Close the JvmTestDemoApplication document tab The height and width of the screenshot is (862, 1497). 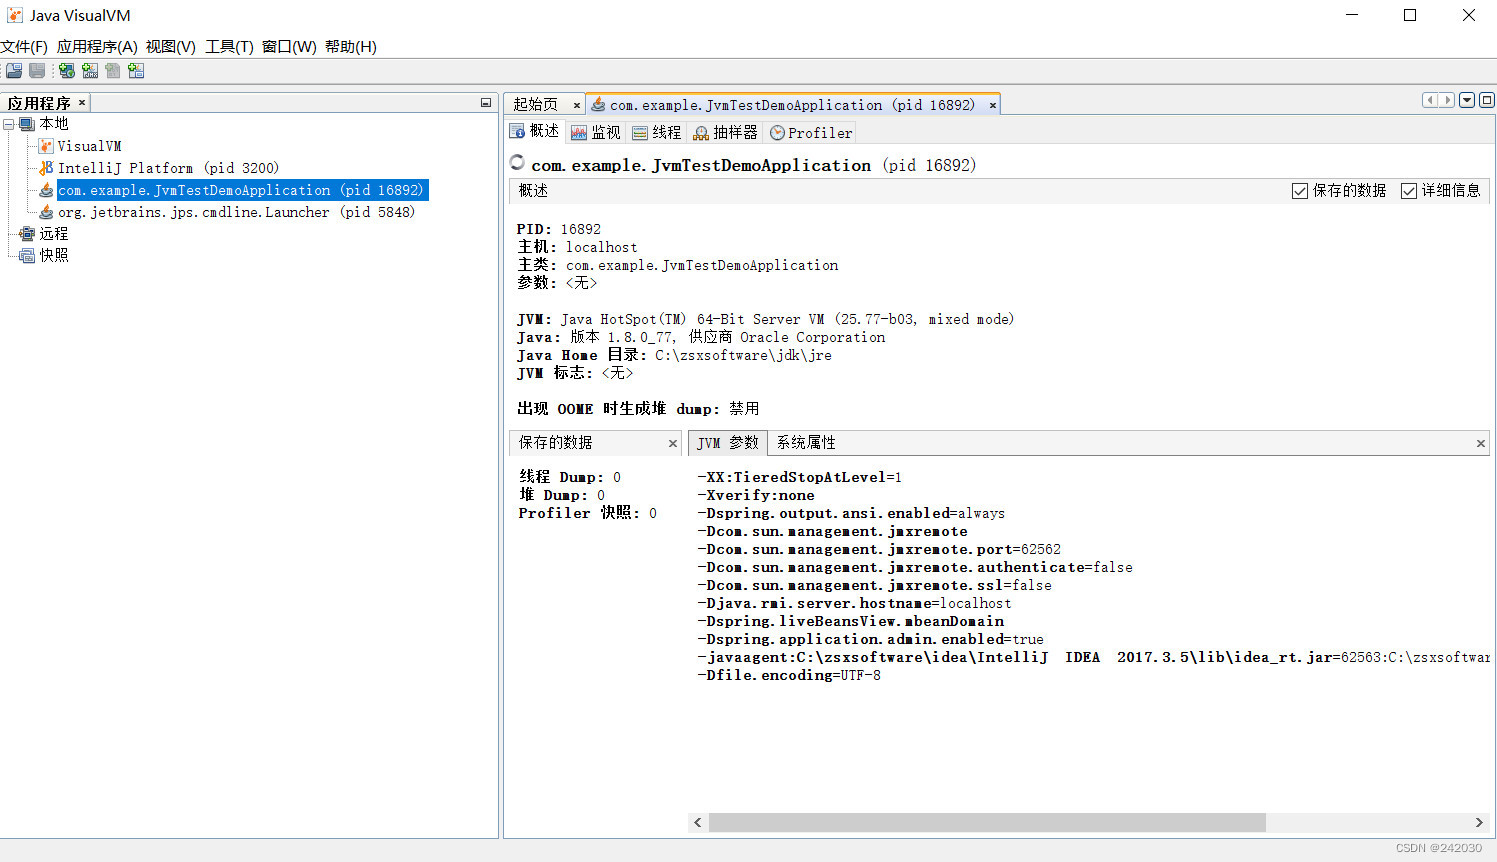pyautogui.click(x=993, y=105)
